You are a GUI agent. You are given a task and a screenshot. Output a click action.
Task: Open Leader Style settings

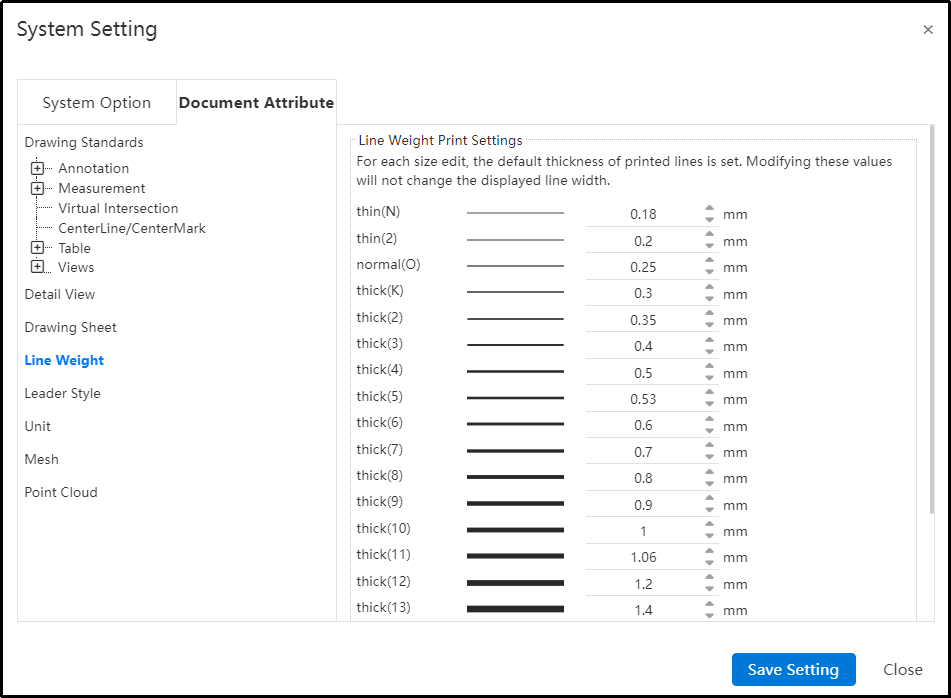click(62, 393)
